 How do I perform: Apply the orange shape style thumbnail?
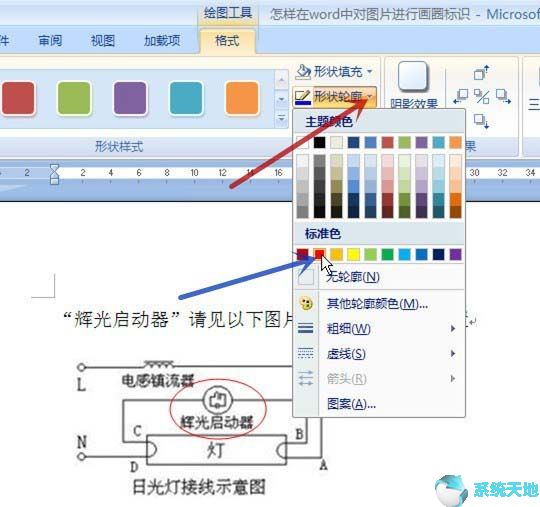(242, 98)
